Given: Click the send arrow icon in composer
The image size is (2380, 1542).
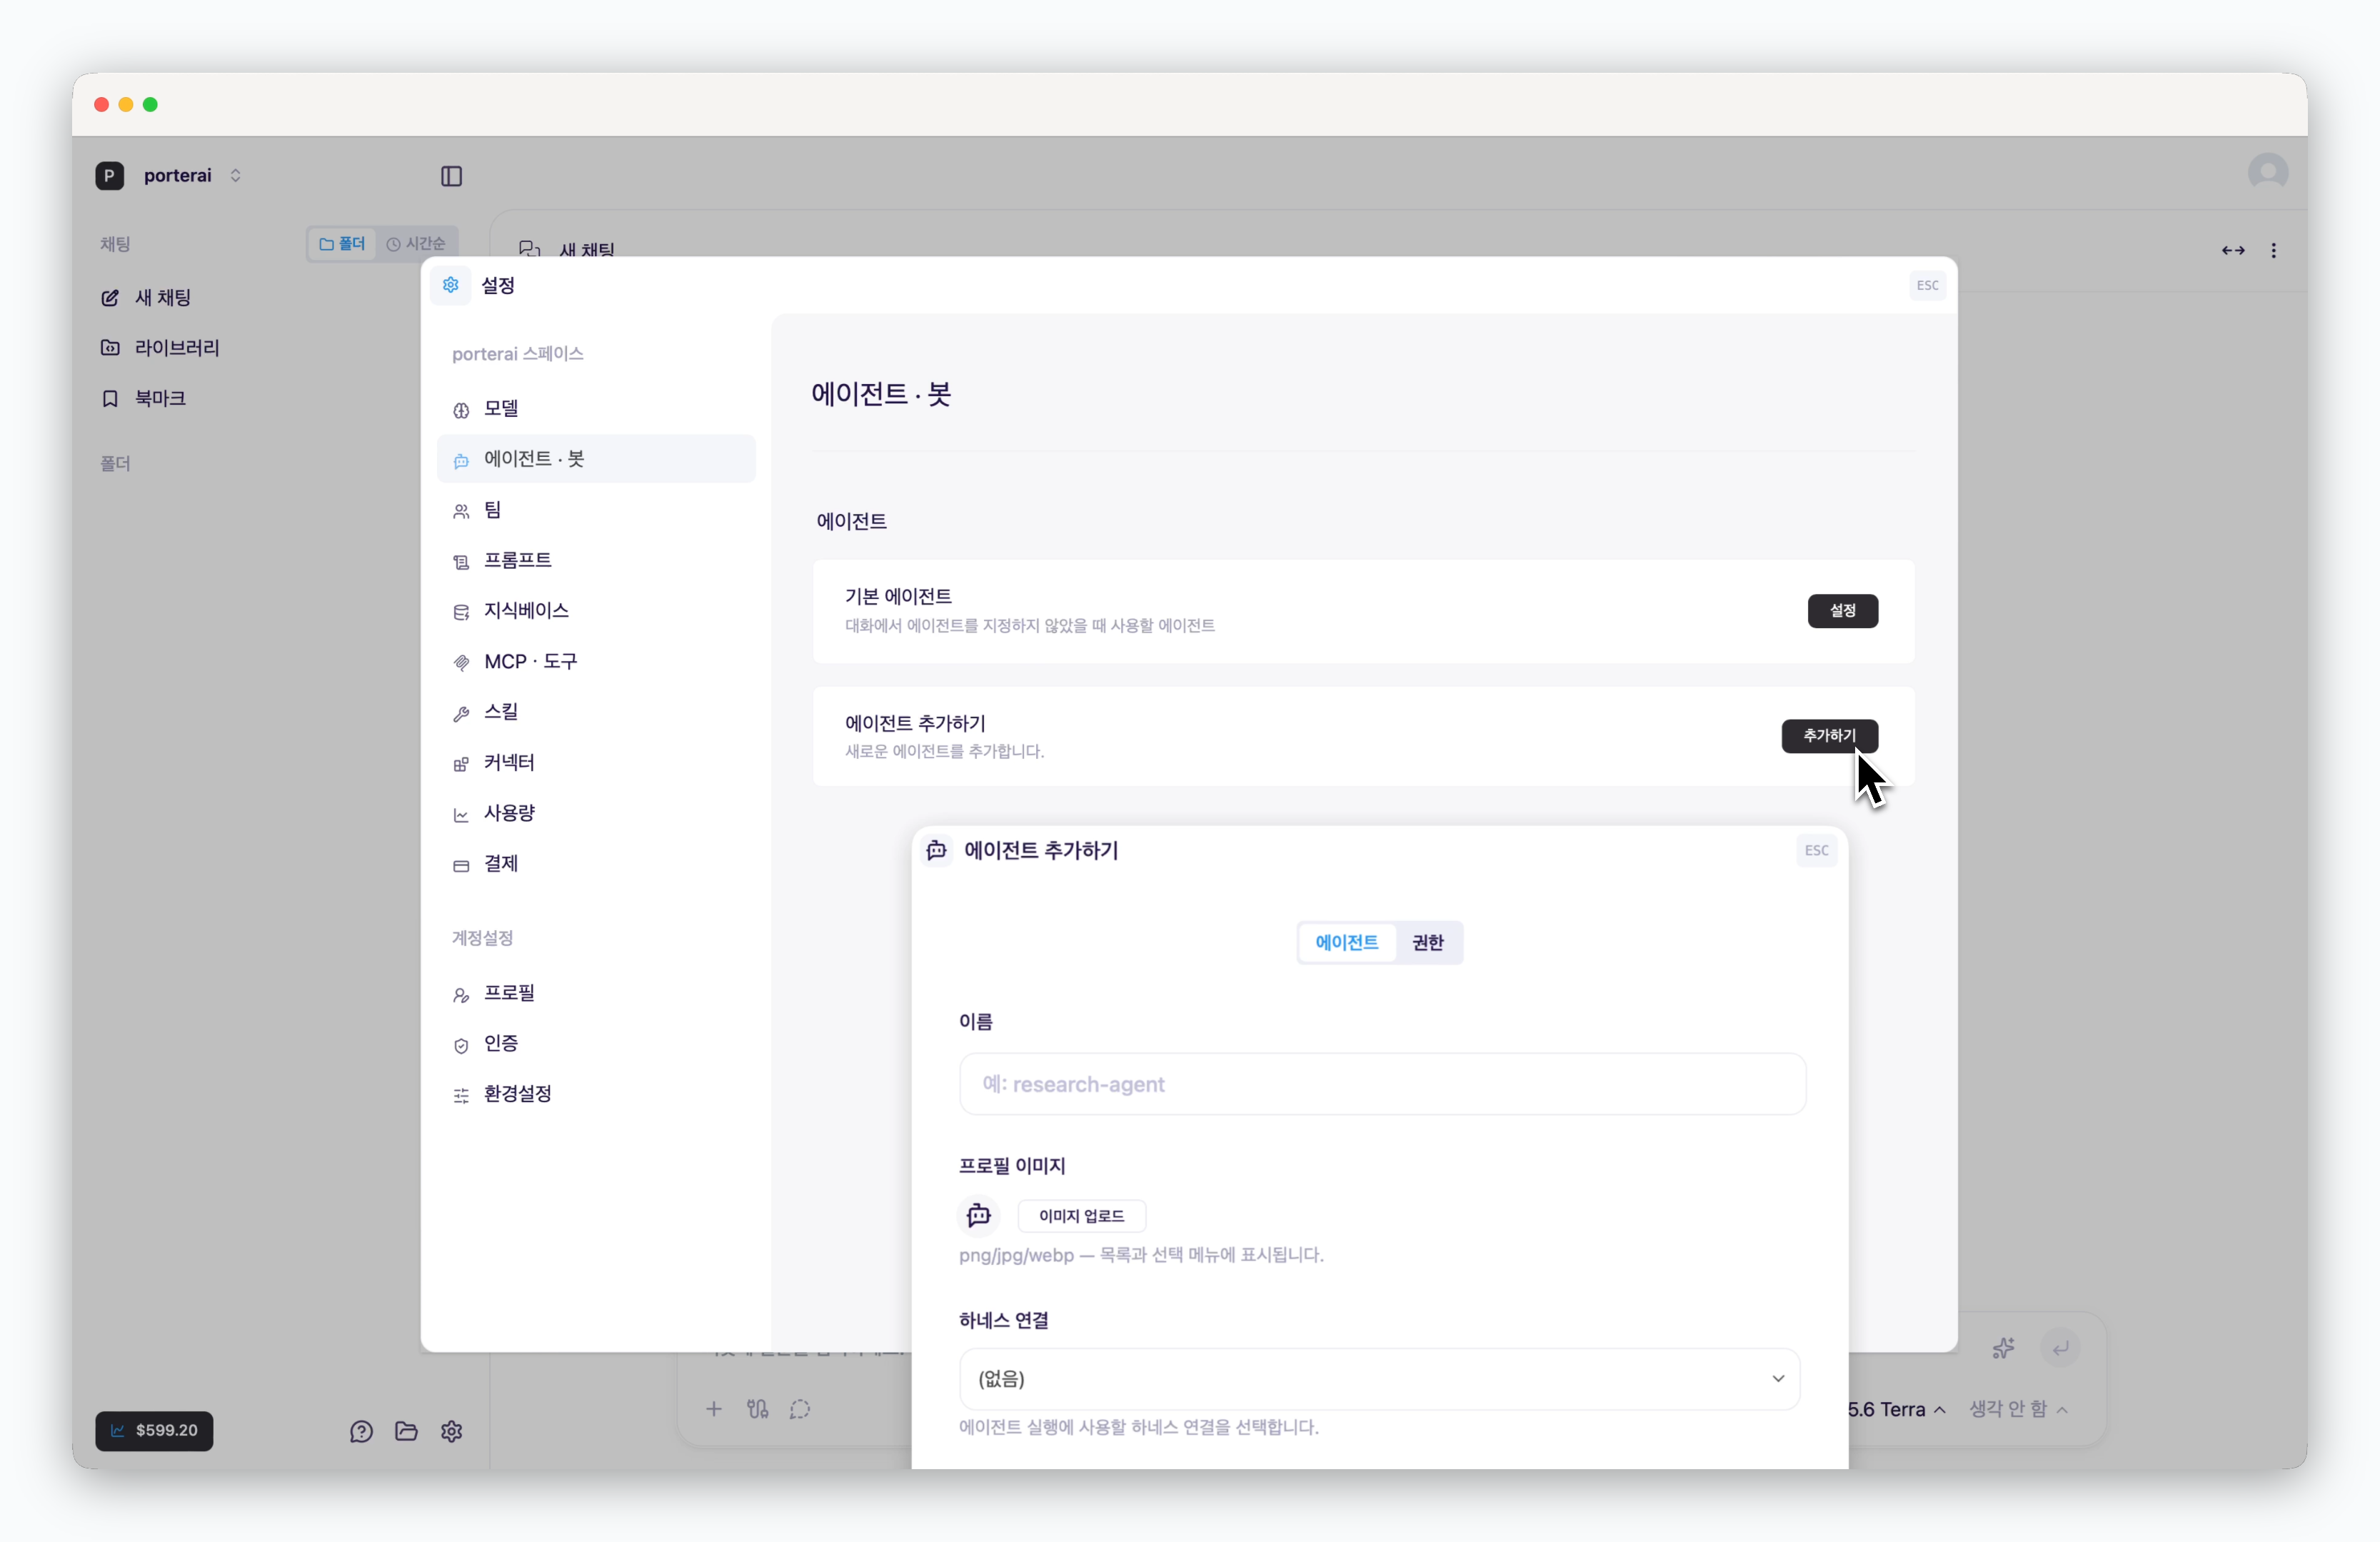Looking at the screenshot, I should 2060,1348.
